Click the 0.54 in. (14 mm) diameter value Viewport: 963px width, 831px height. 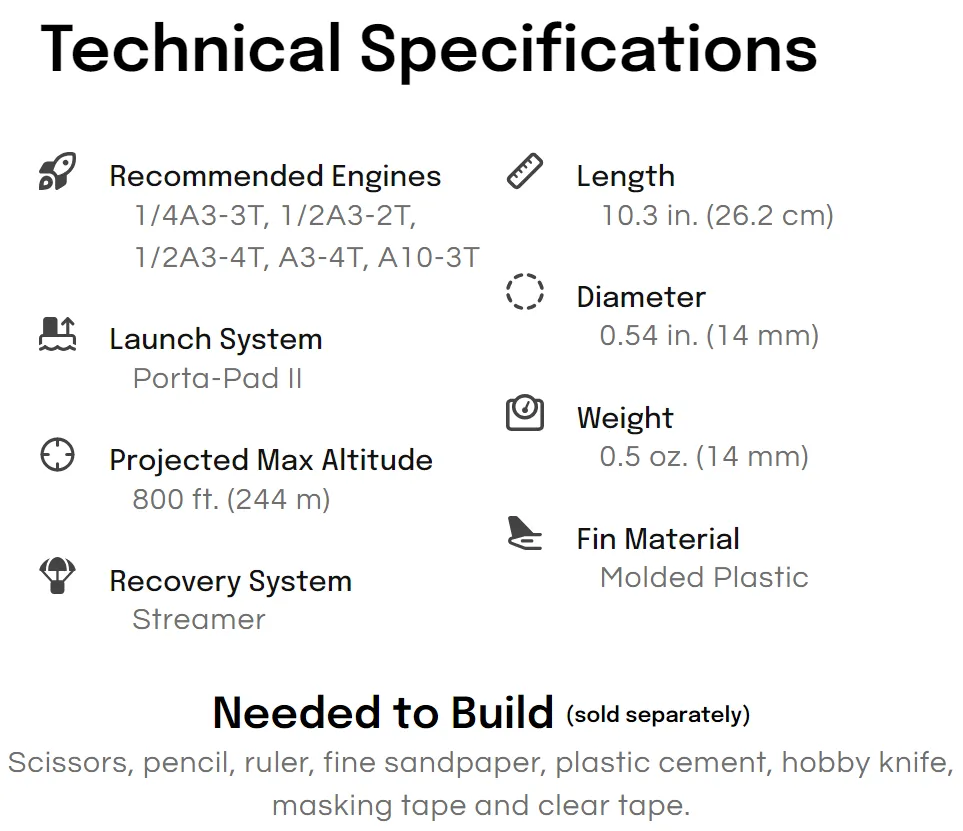(709, 336)
